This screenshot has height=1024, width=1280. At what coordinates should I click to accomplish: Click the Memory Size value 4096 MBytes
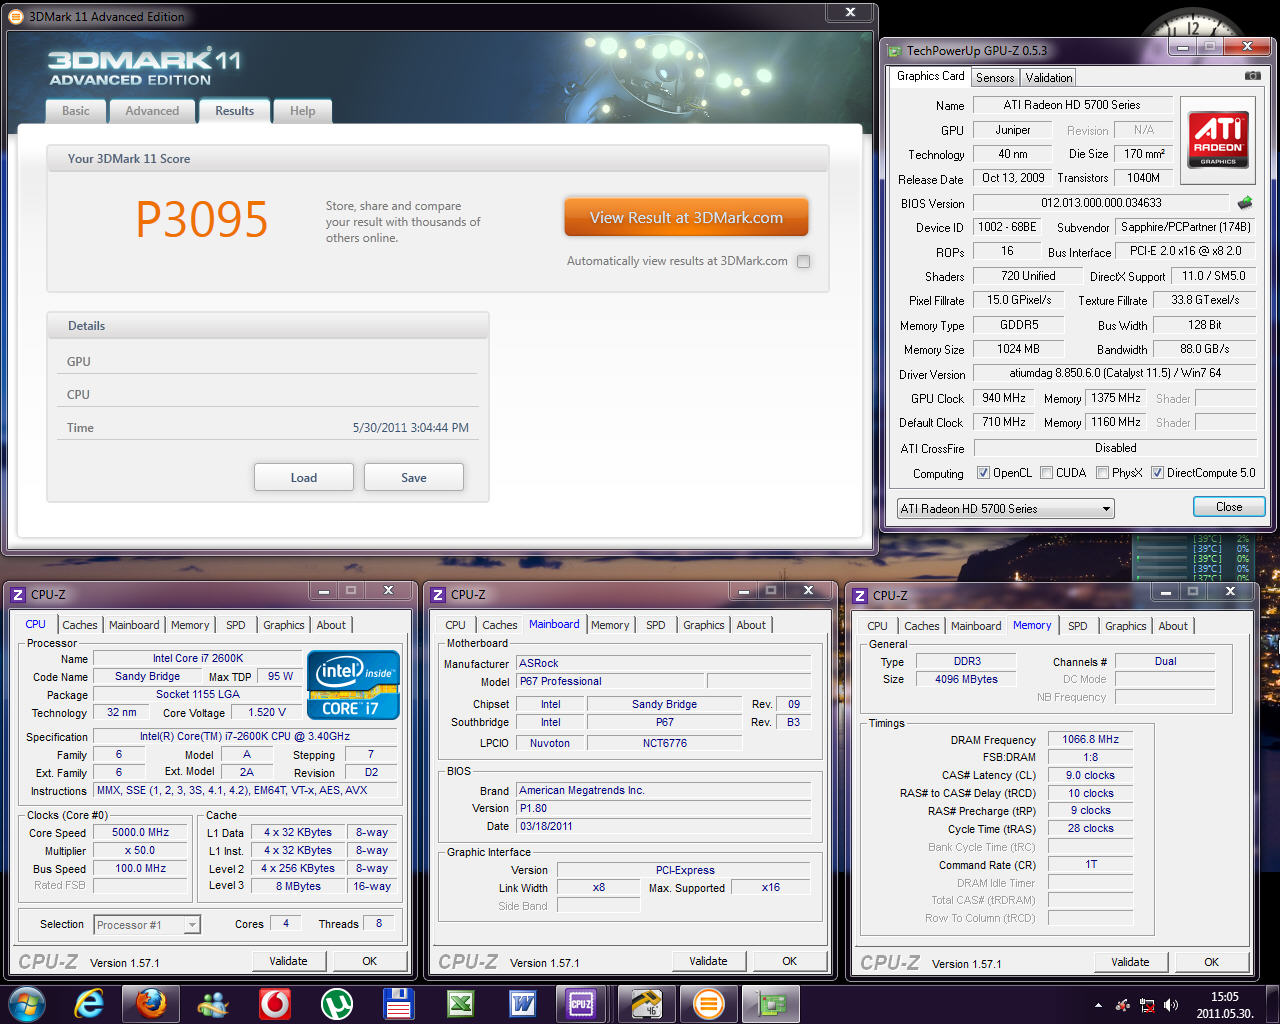pos(966,679)
